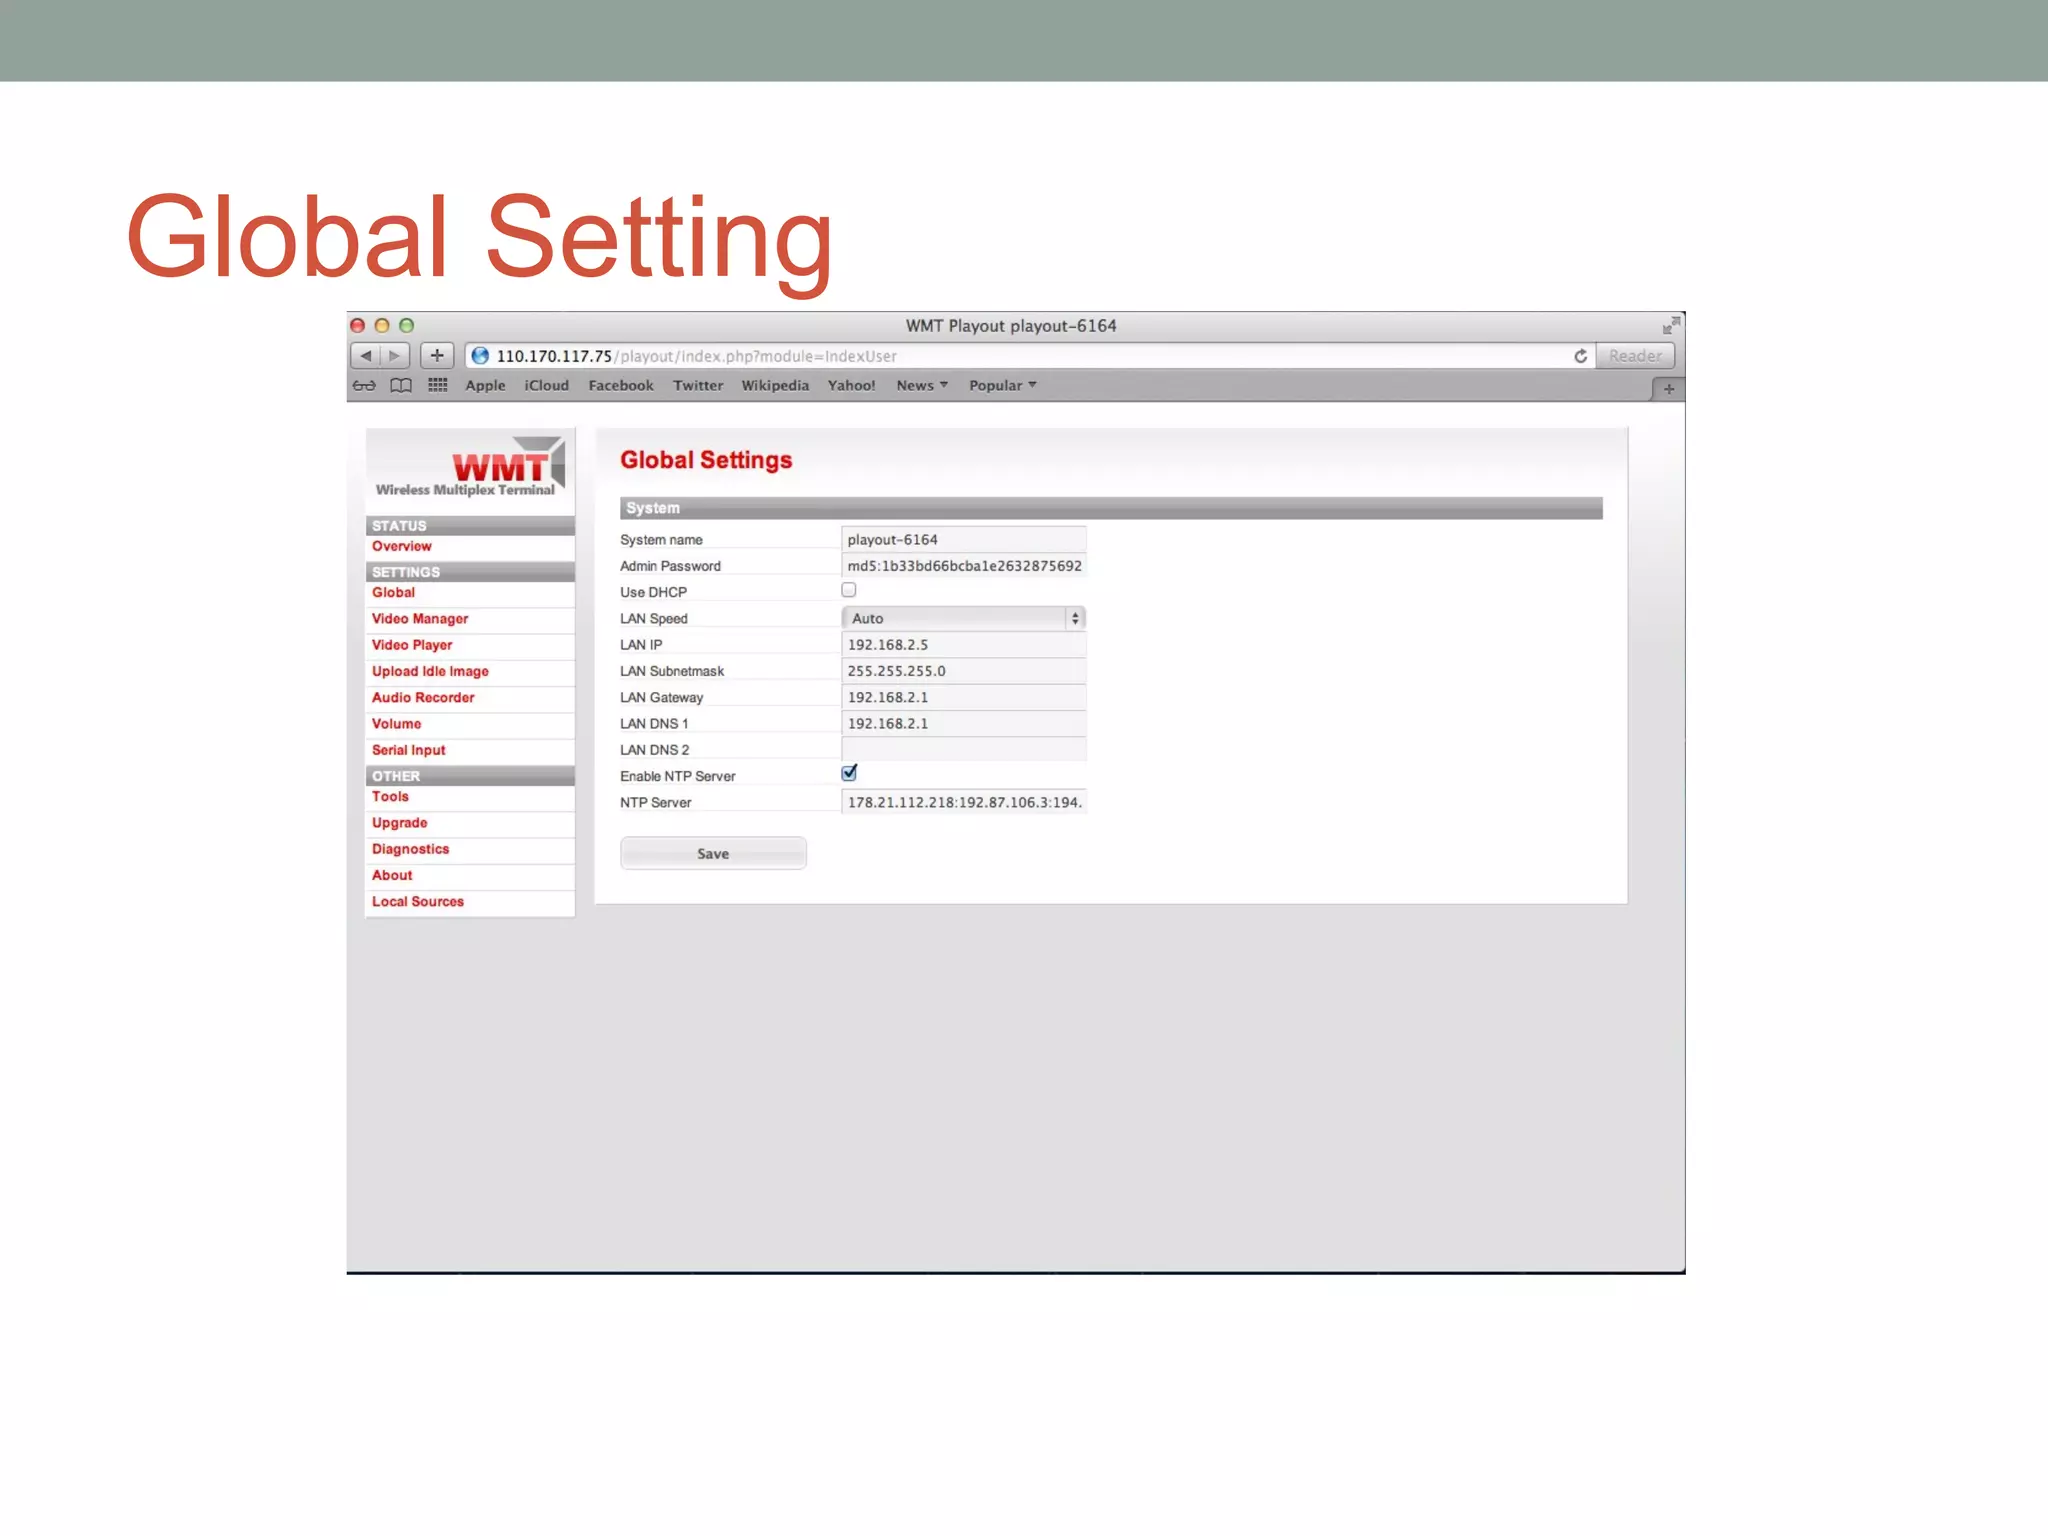Reload the page with the refresh icon
The height and width of the screenshot is (1536, 2048).
click(x=1580, y=356)
